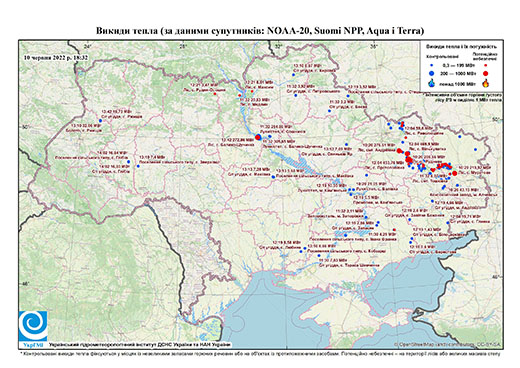Click the large red circle in legend

coord(485,73)
